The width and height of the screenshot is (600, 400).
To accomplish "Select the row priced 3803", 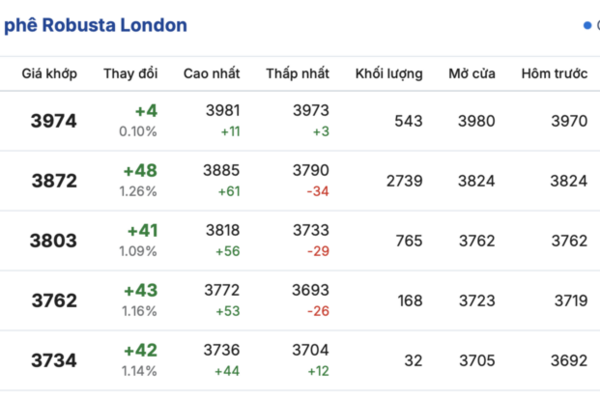I will coord(54,241).
